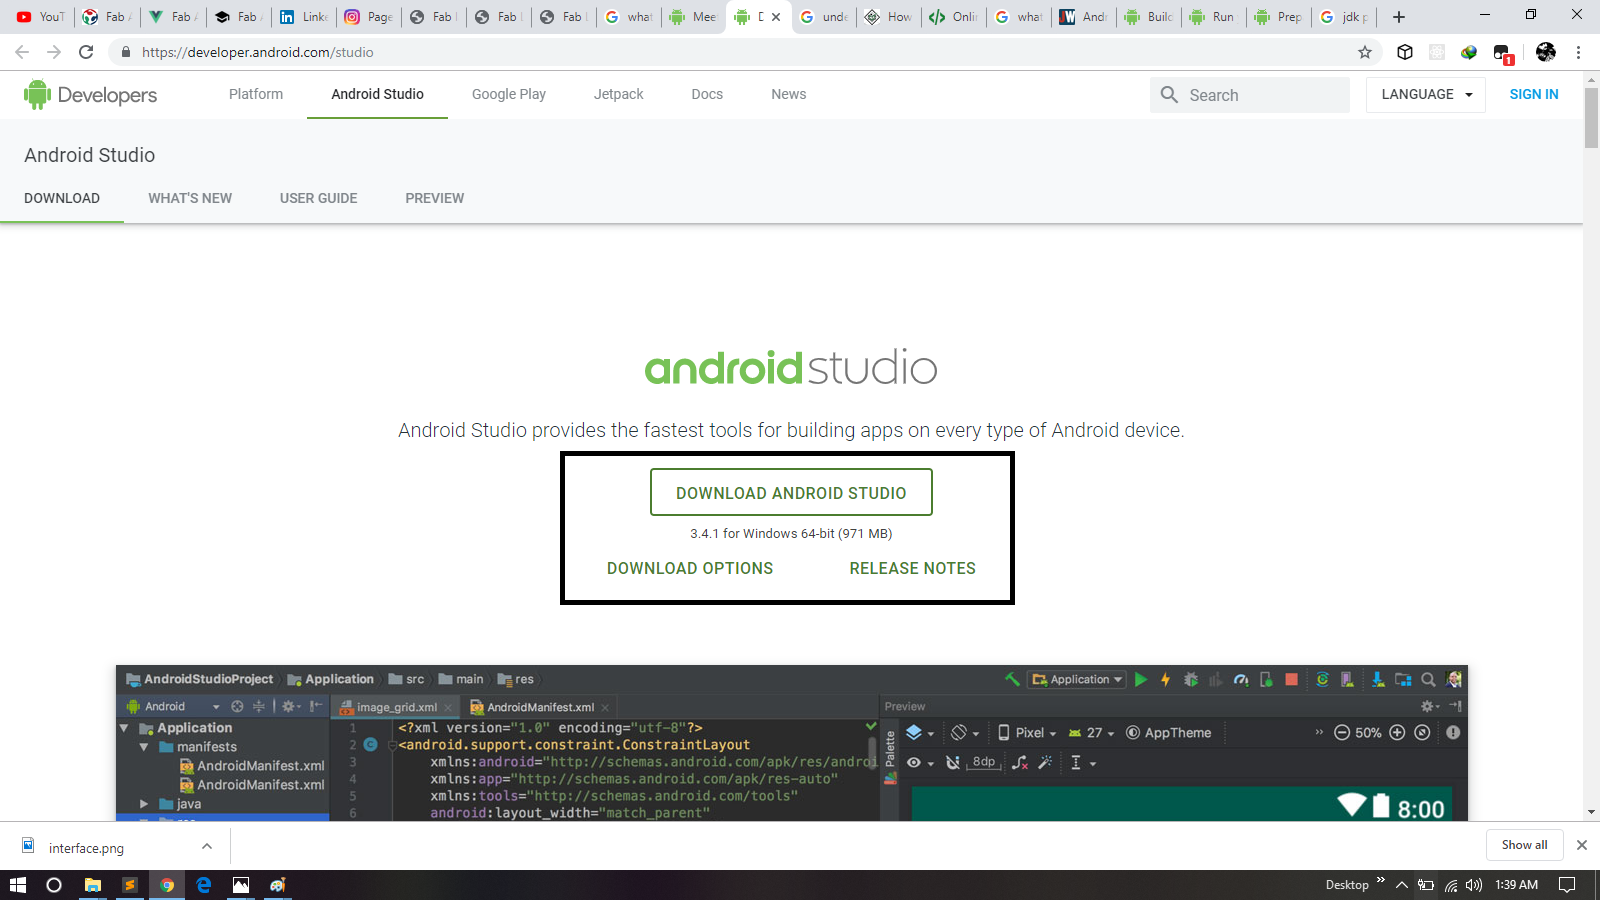Open the cube-shaped browser extension
Viewport: 1600px width, 900px height.
tap(1405, 52)
